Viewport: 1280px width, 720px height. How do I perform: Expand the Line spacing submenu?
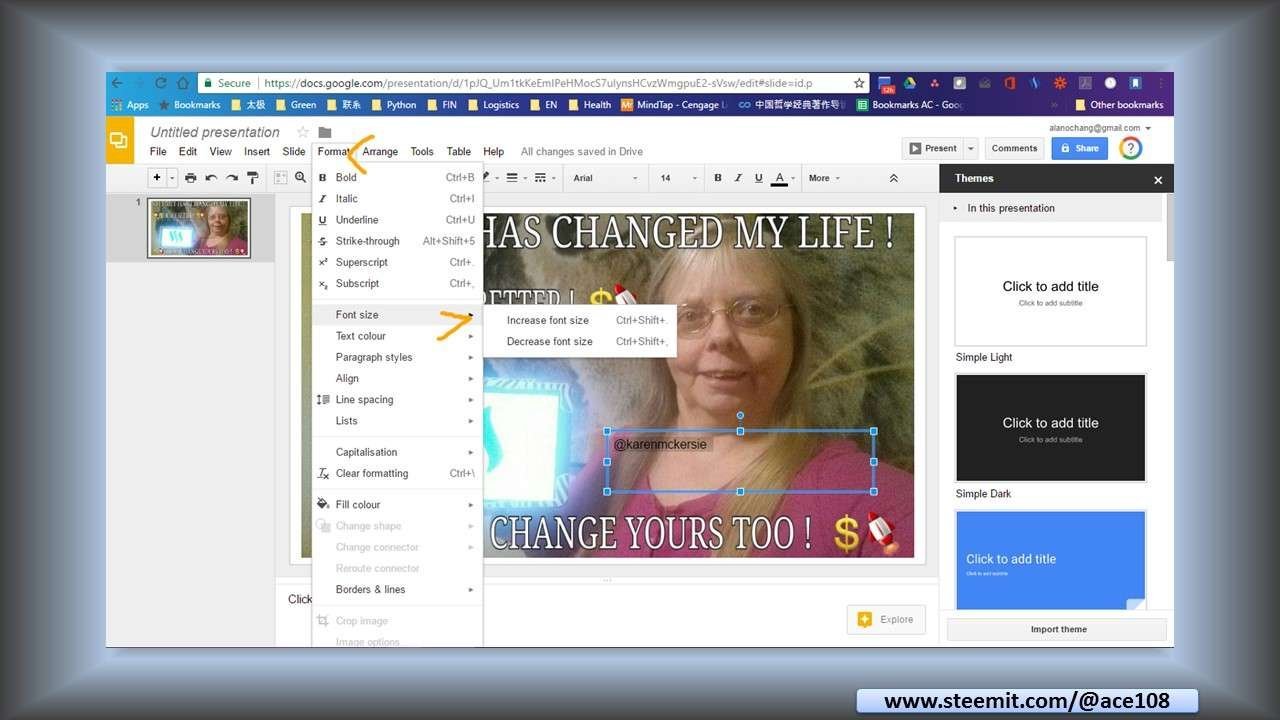(x=397, y=399)
